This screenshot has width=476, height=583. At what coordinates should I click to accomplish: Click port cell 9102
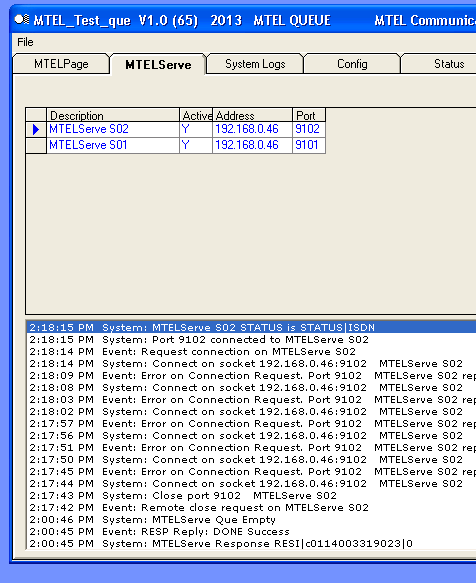pyautogui.click(x=309, y=129)
